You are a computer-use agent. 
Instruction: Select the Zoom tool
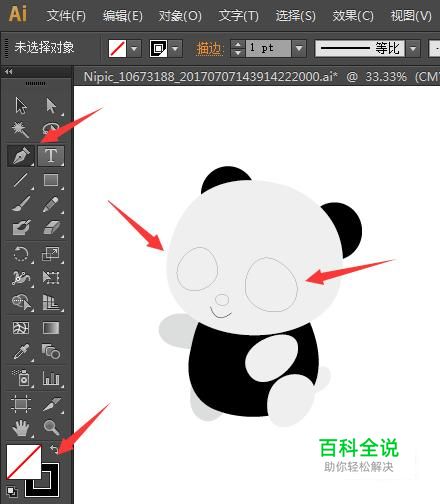click(x=51, y=427)
